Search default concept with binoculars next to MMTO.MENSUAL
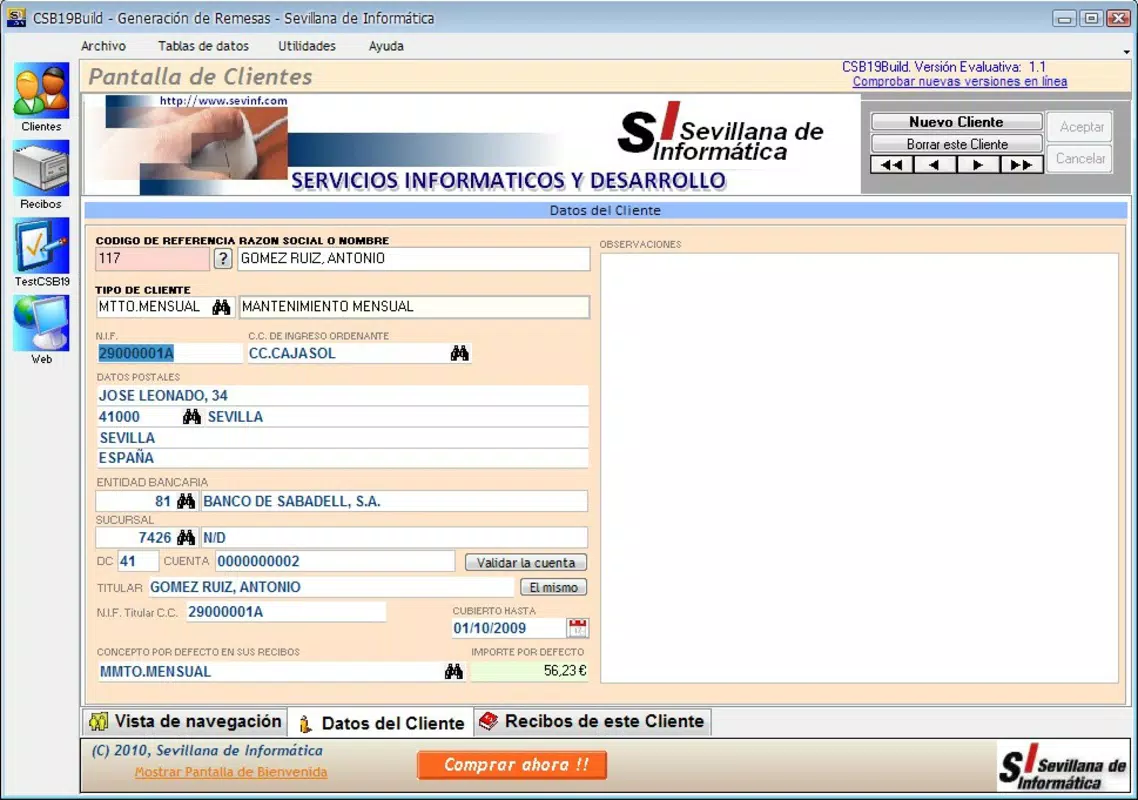 [x=454, y=672]
